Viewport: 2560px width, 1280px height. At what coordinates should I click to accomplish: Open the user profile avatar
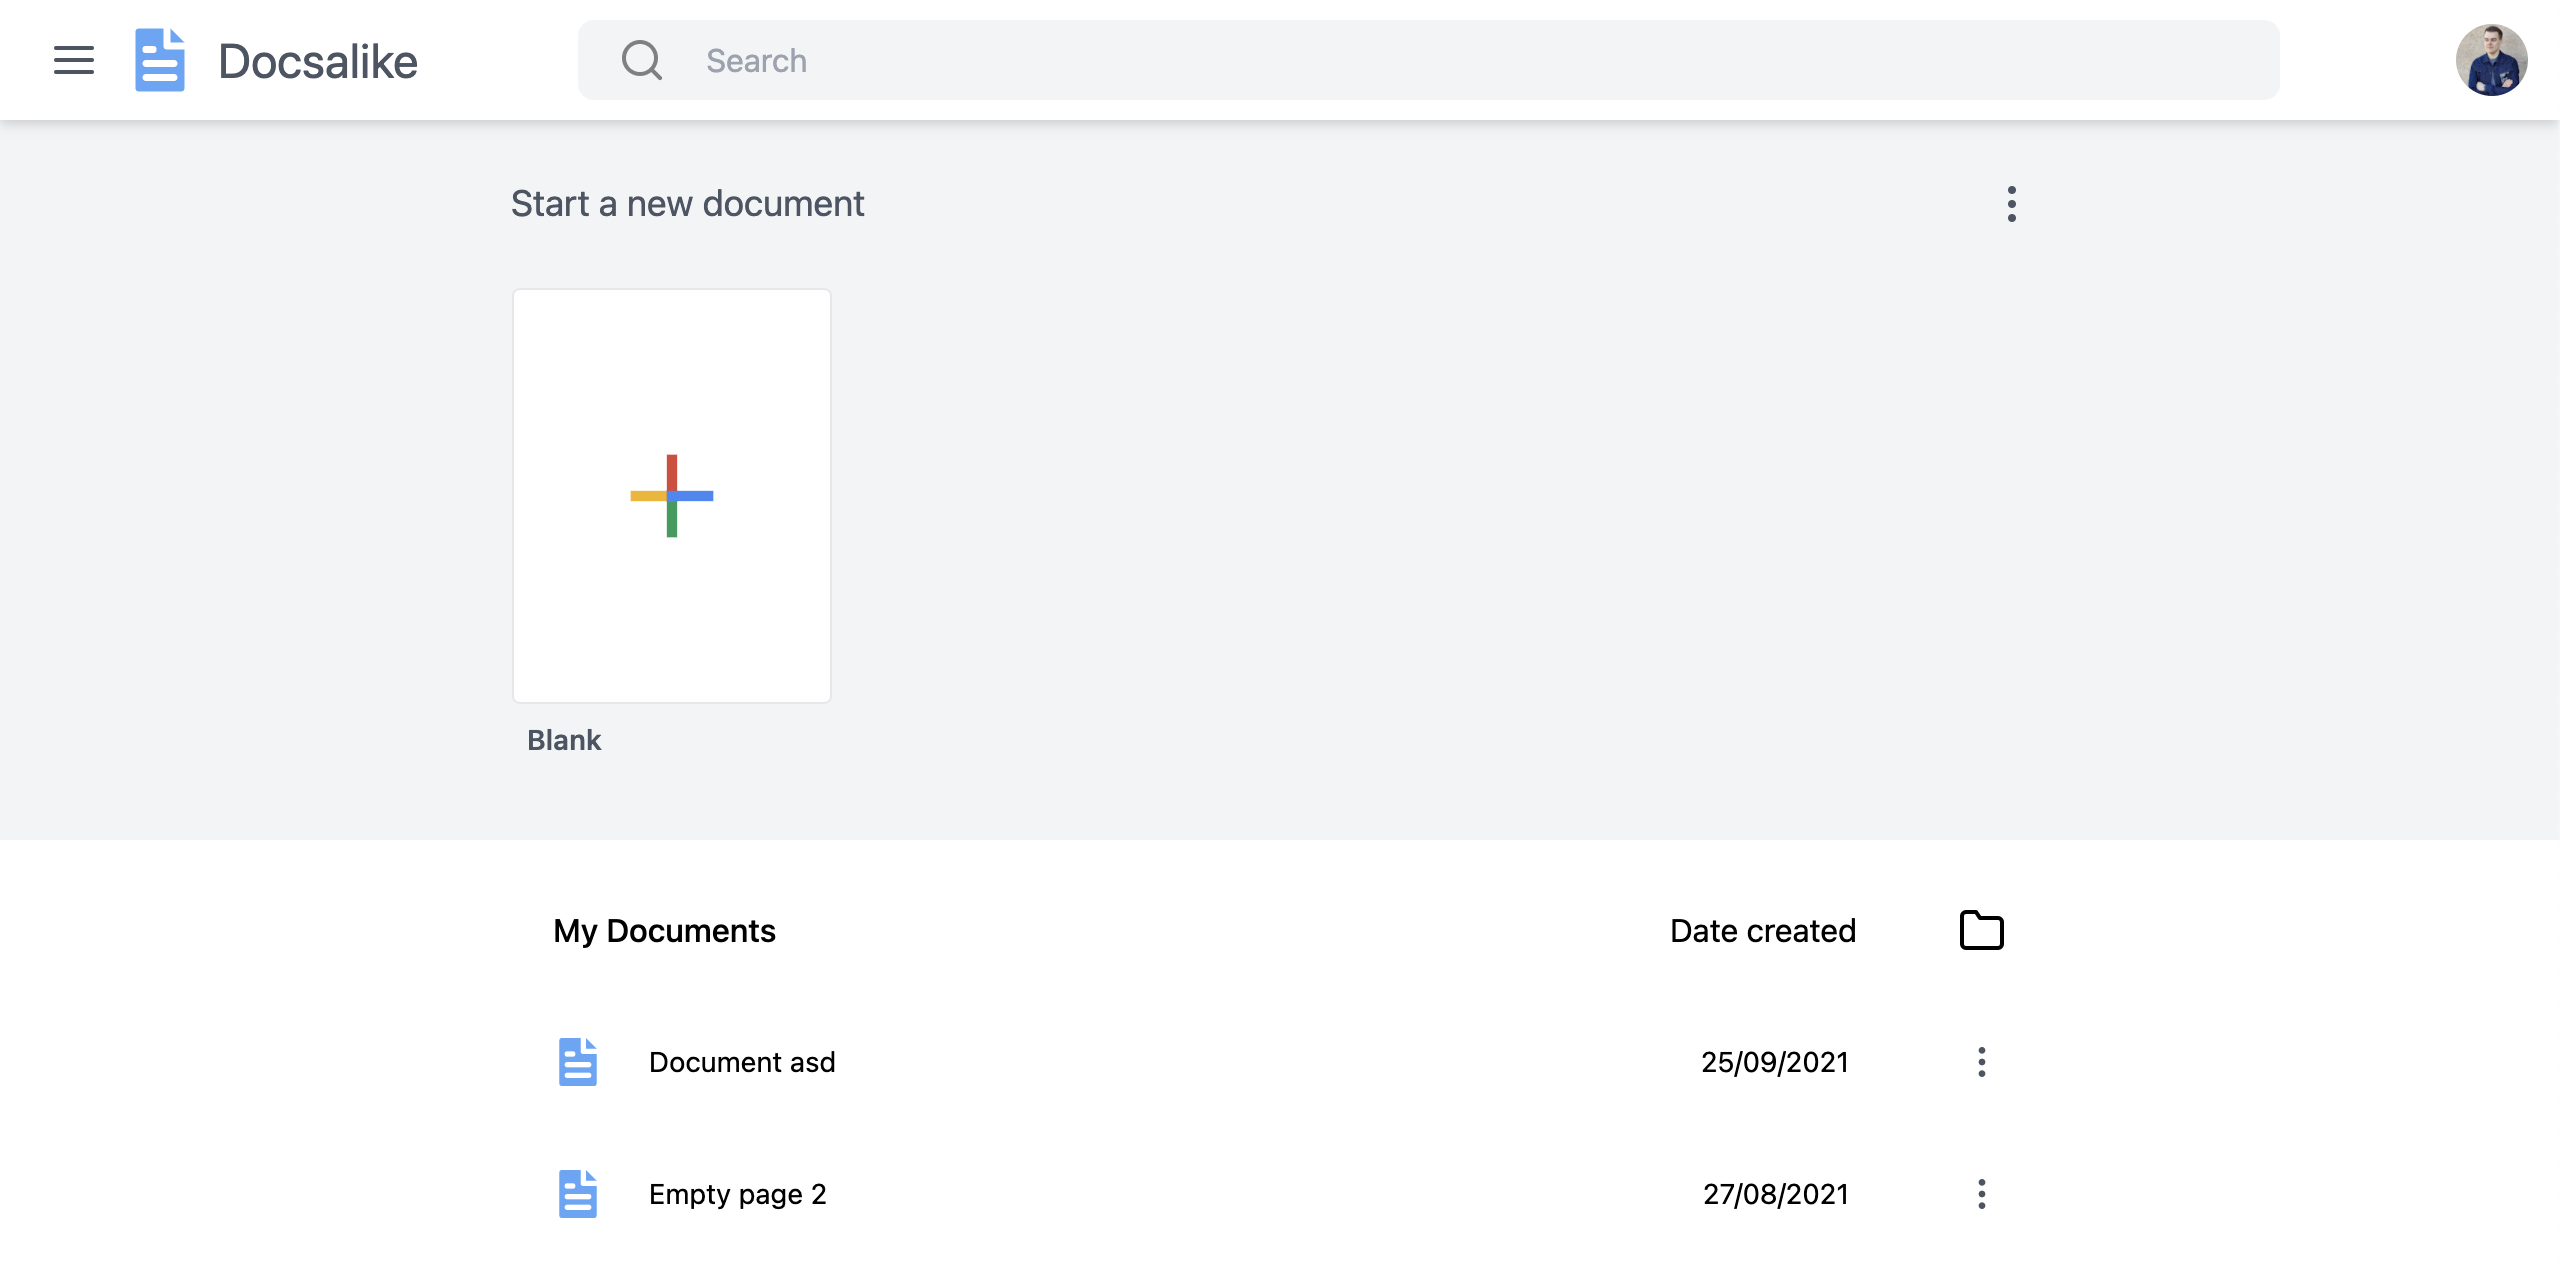point(2491,60)
